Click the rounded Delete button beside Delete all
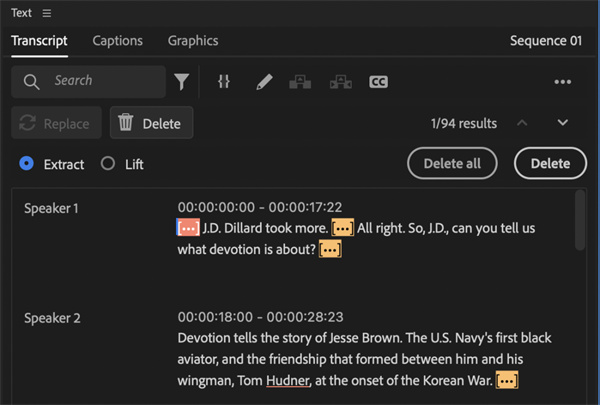 (550, 163)
